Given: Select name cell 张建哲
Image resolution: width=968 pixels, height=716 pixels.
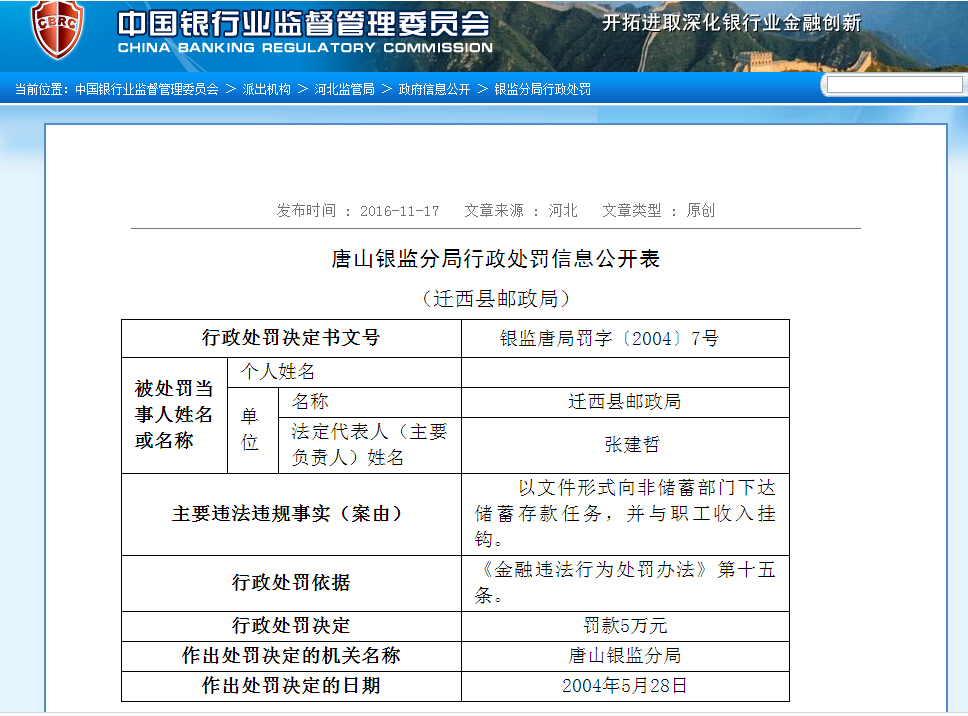Looking at the screenshot, I should [x=625, y=445].
